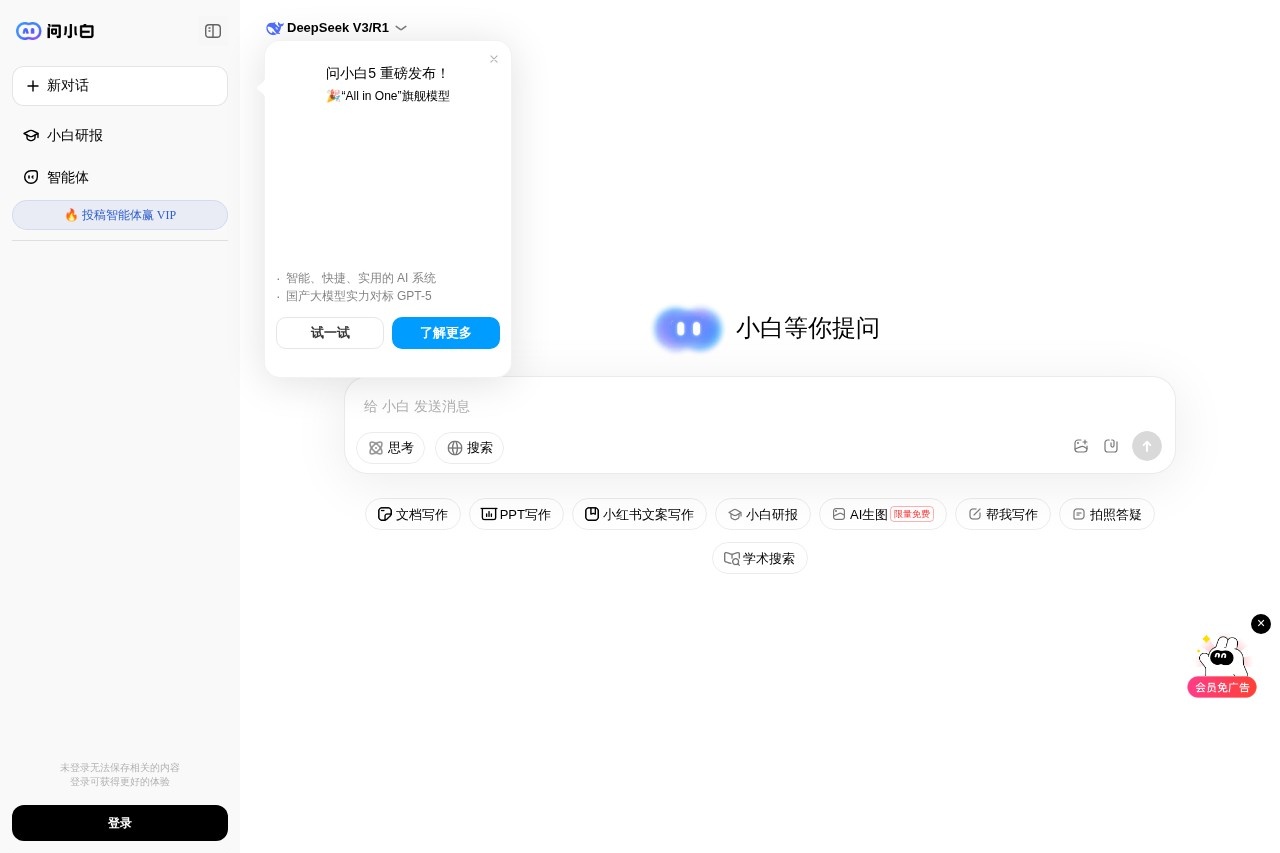Enable the 思考 thinking mode
Viewport: 1280px width, 853px height.
[x=391, y=447]
